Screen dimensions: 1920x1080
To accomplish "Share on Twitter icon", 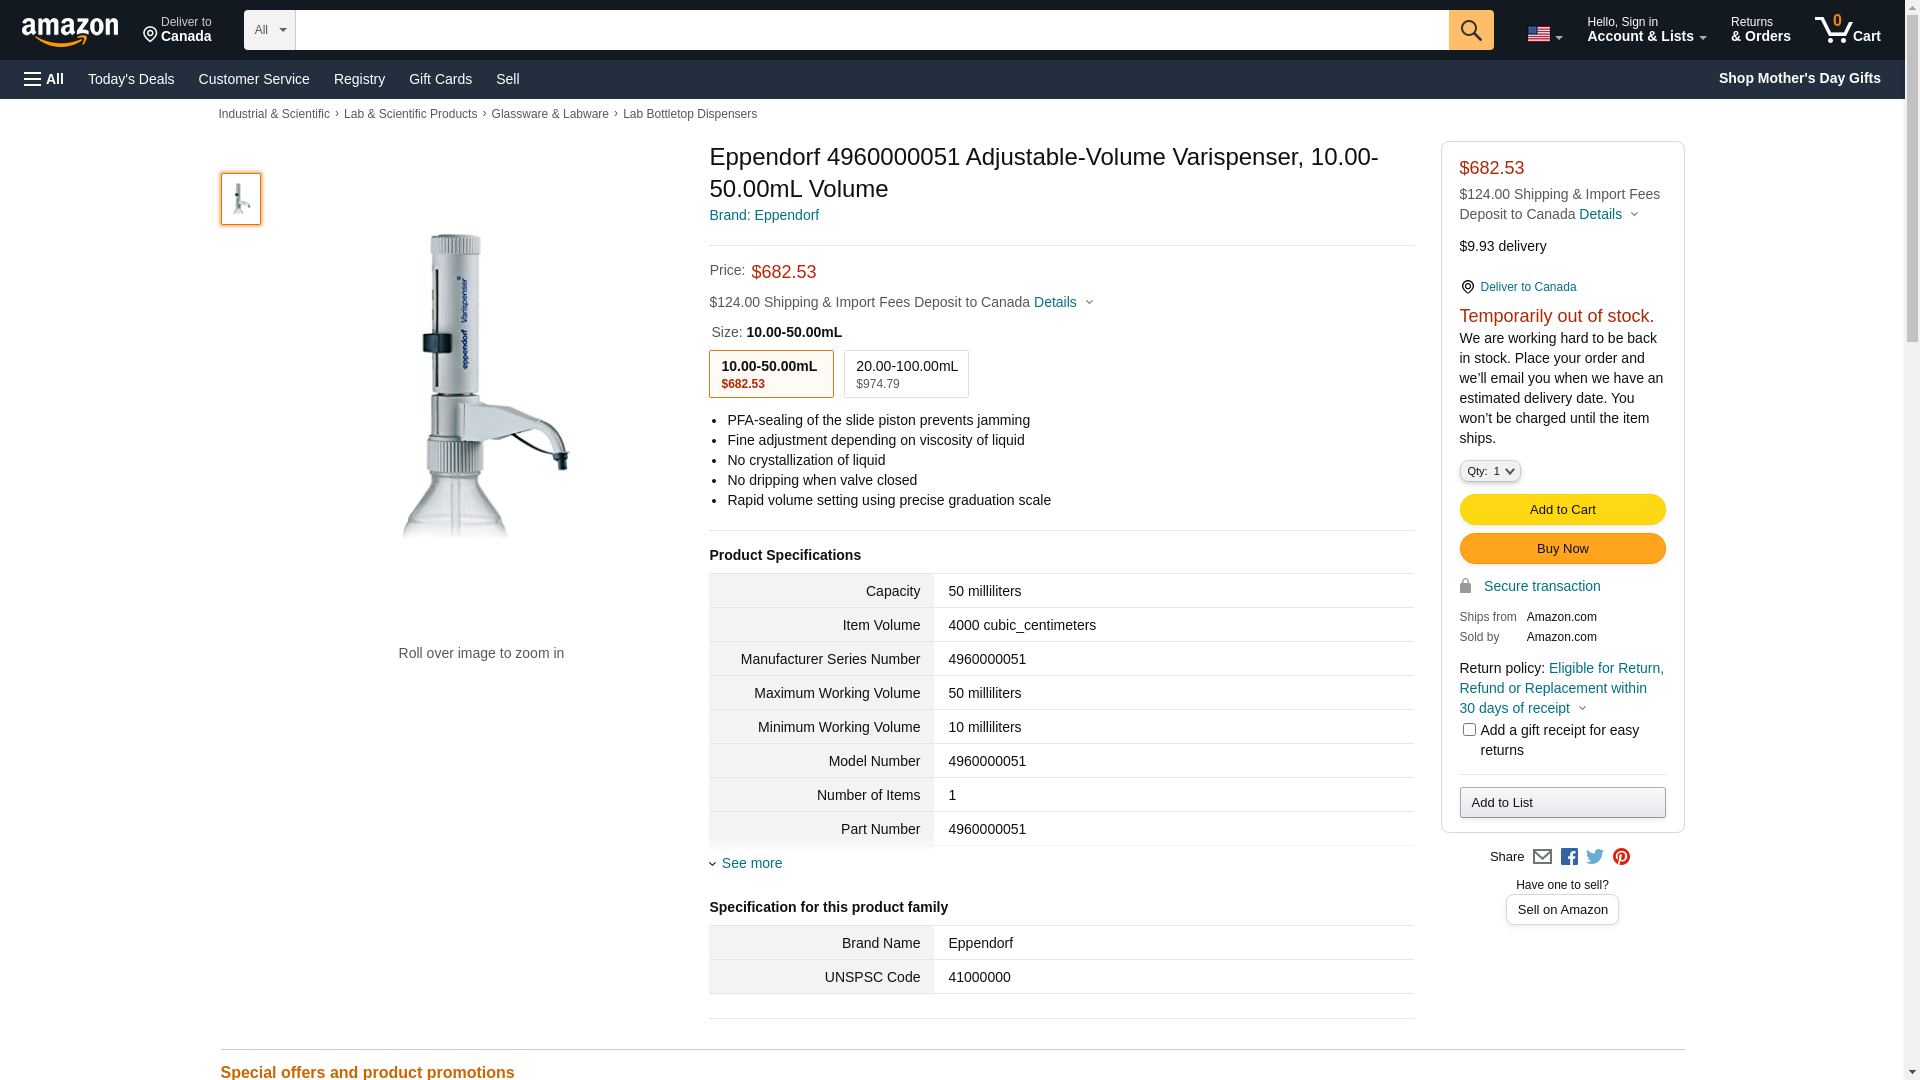I will point(1595,857).
